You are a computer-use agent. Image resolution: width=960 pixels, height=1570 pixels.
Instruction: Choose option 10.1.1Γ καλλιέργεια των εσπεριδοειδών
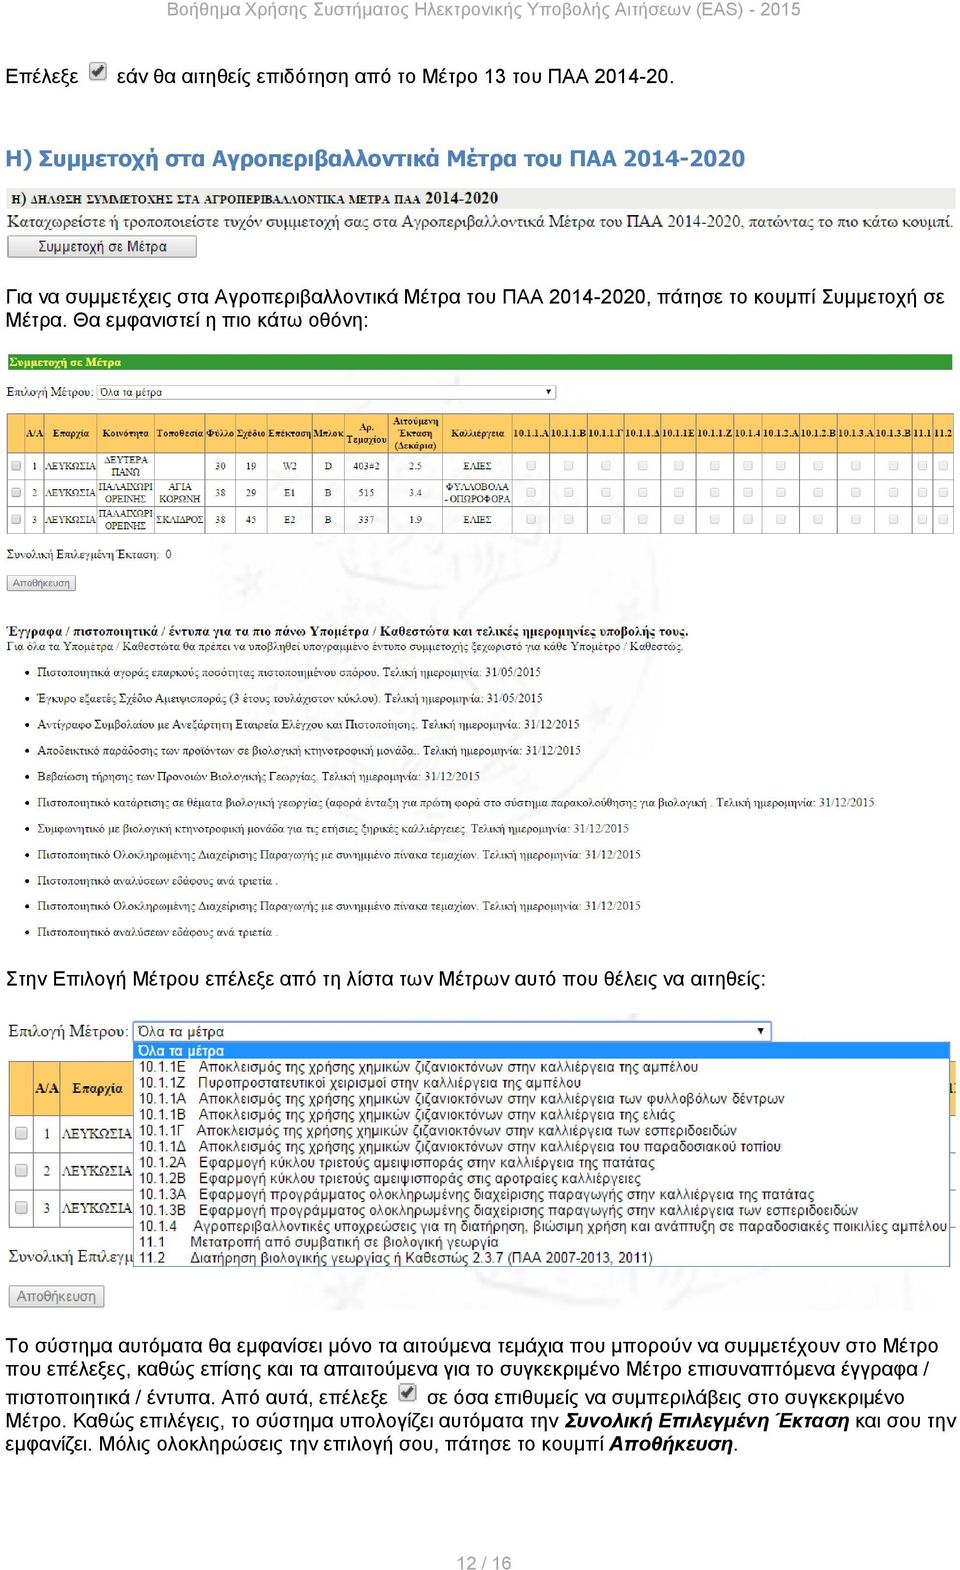pos(541,1131)
